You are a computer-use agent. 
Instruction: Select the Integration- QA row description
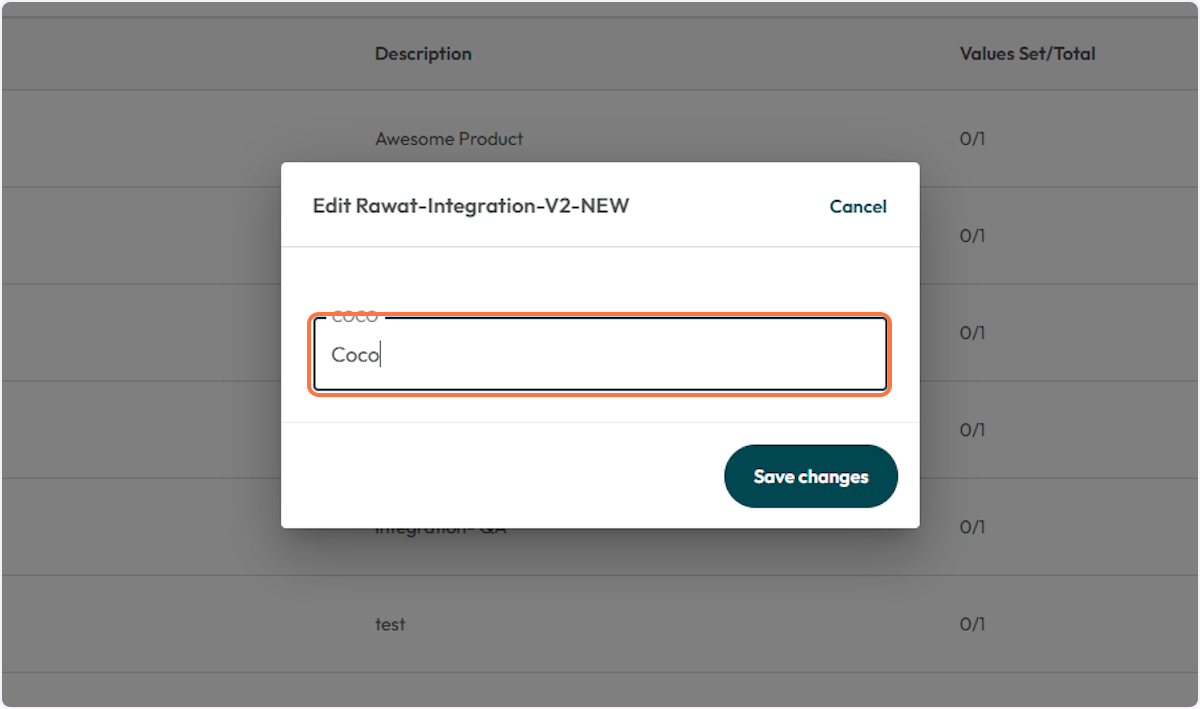point(443,526)
